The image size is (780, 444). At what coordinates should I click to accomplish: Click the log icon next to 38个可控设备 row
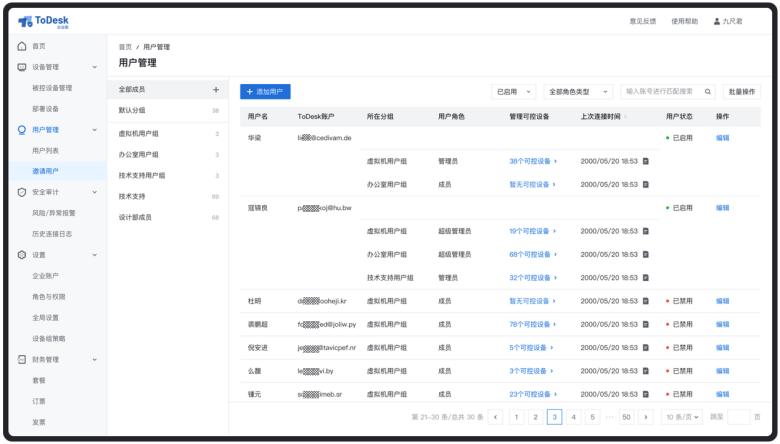point(646,160)
